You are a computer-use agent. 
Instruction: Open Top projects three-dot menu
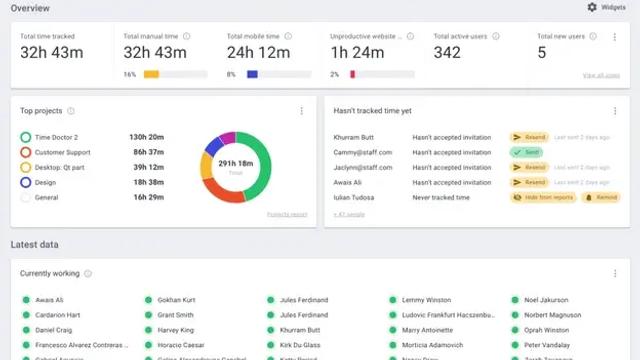click(302, 111)
